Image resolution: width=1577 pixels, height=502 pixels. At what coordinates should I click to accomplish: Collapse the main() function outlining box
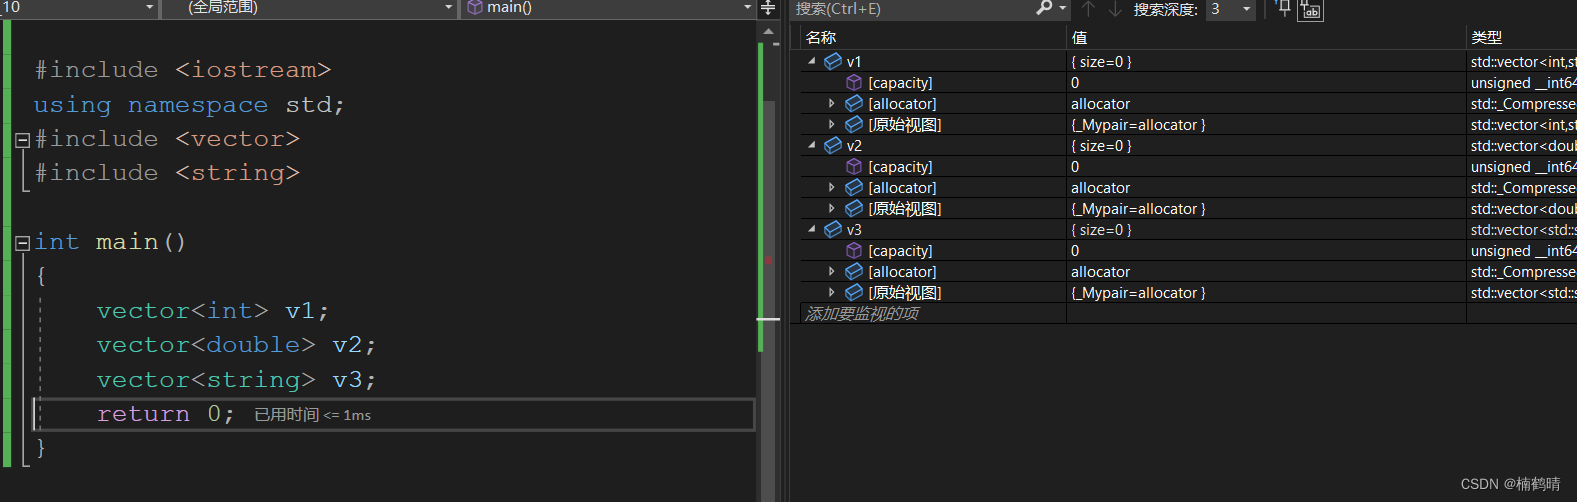click(x=22, y=242)
